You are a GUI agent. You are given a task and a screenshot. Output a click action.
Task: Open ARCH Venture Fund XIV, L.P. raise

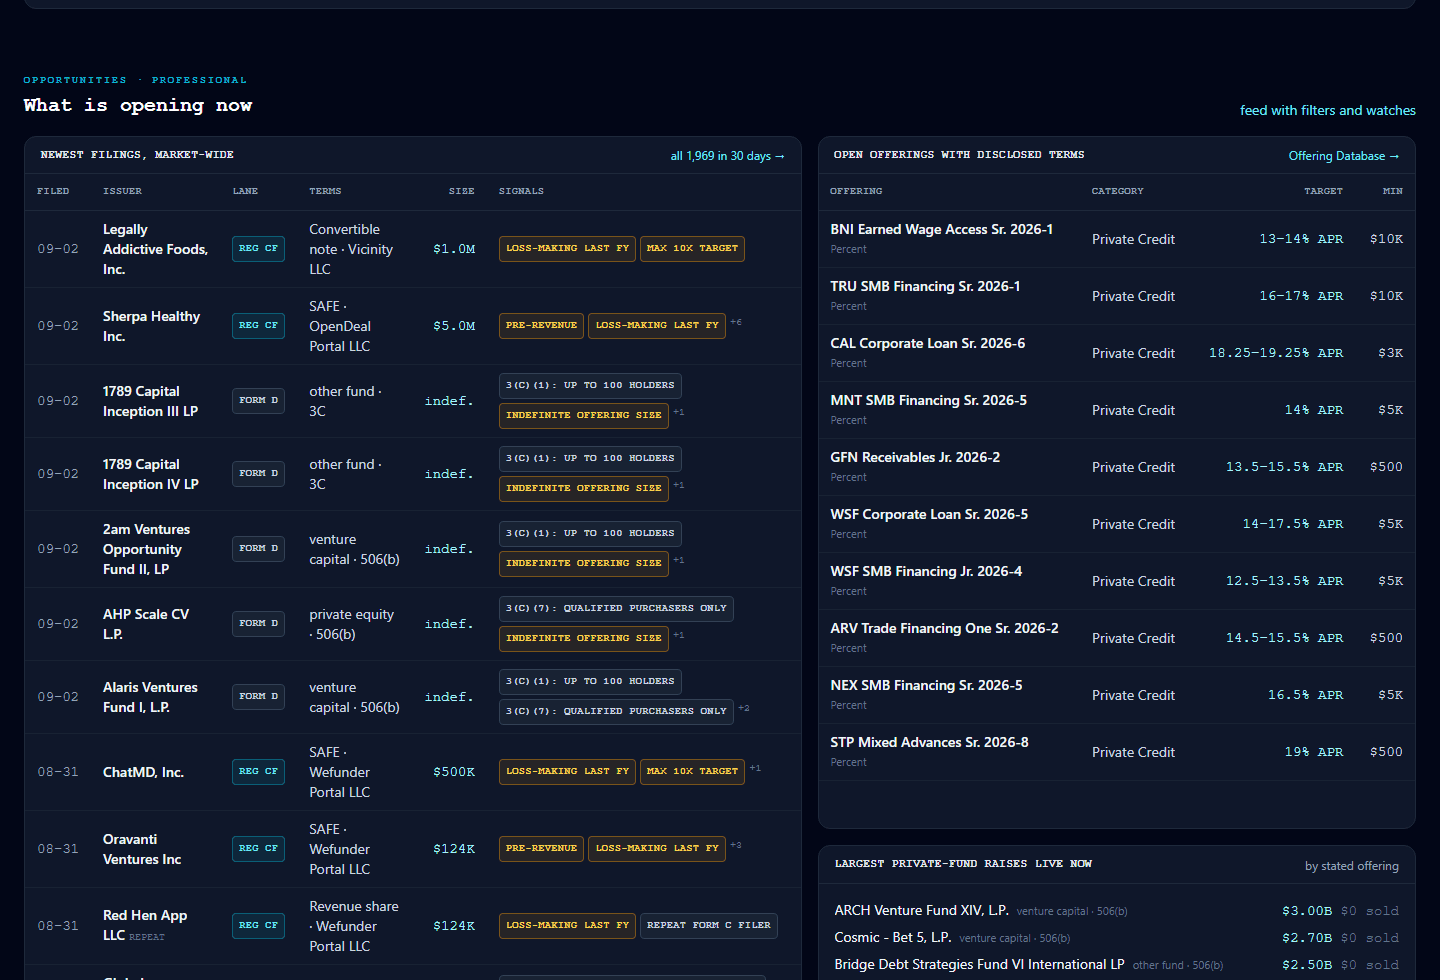click(921, 910)
